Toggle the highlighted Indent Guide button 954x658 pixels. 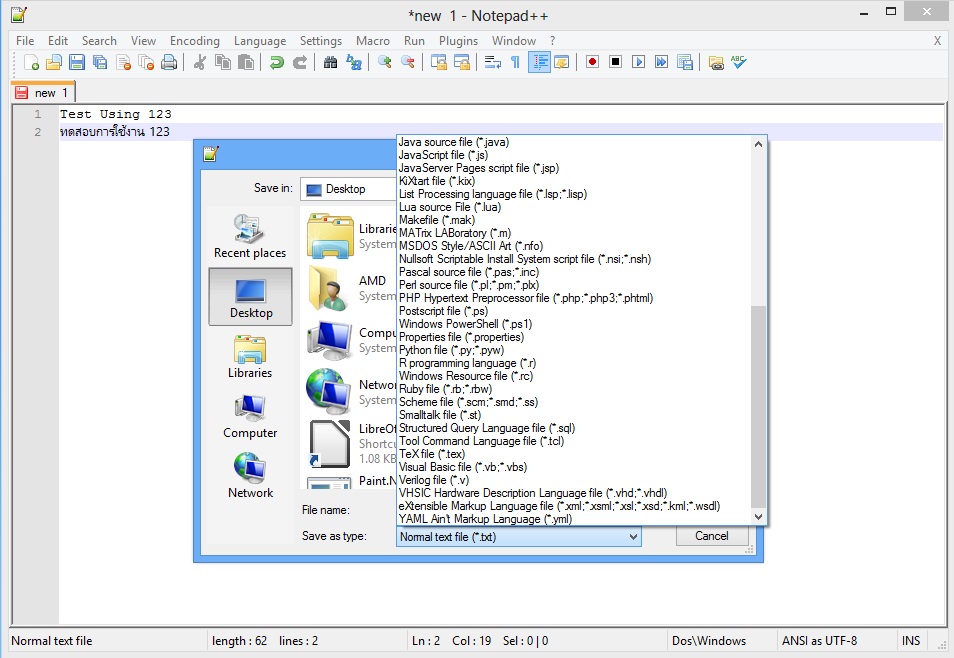[539, 62]
